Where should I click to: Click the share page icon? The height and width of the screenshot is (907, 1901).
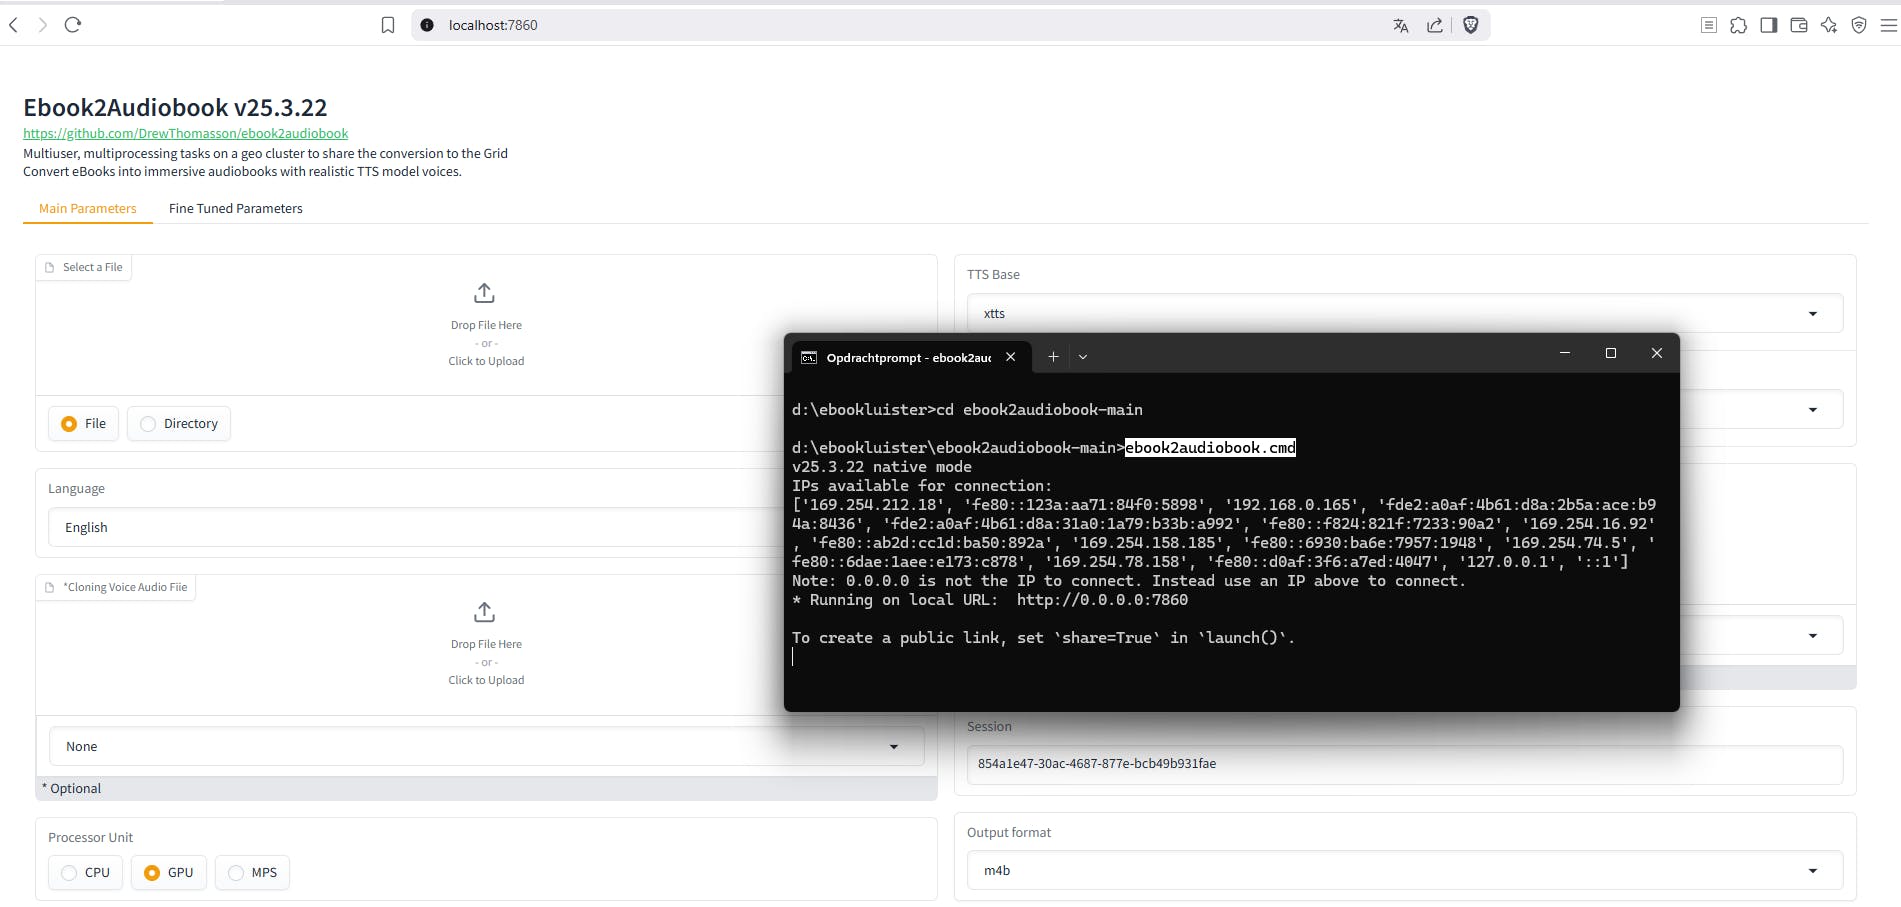coord(1435,25)
